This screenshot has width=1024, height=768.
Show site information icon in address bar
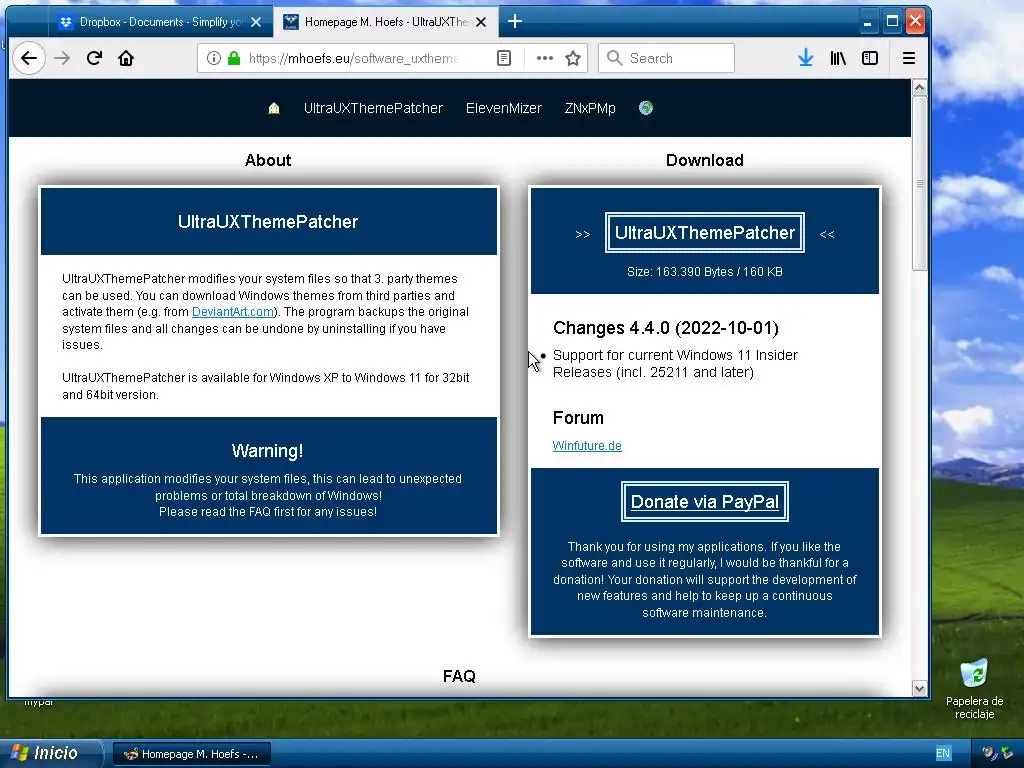(x=214, y=58)
